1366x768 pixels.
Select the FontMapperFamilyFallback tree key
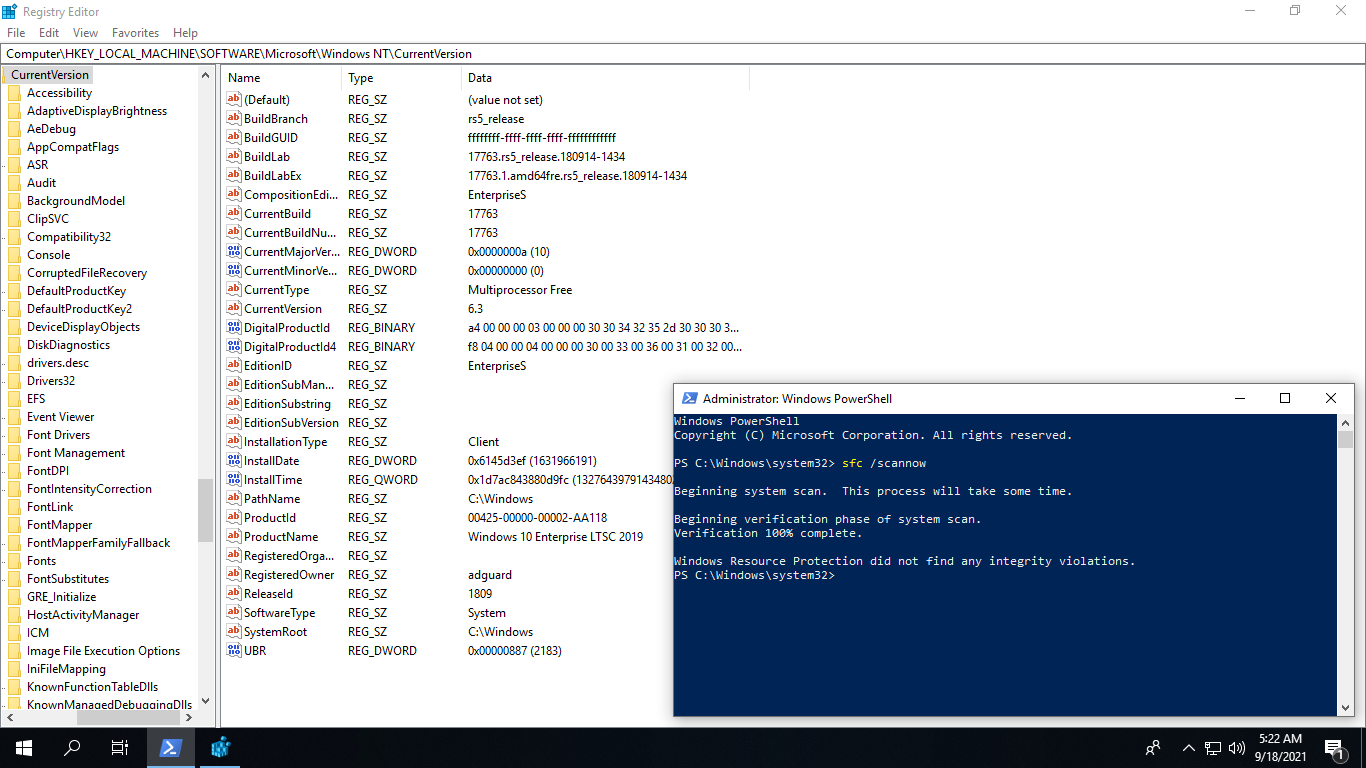(x=99, y=543)
